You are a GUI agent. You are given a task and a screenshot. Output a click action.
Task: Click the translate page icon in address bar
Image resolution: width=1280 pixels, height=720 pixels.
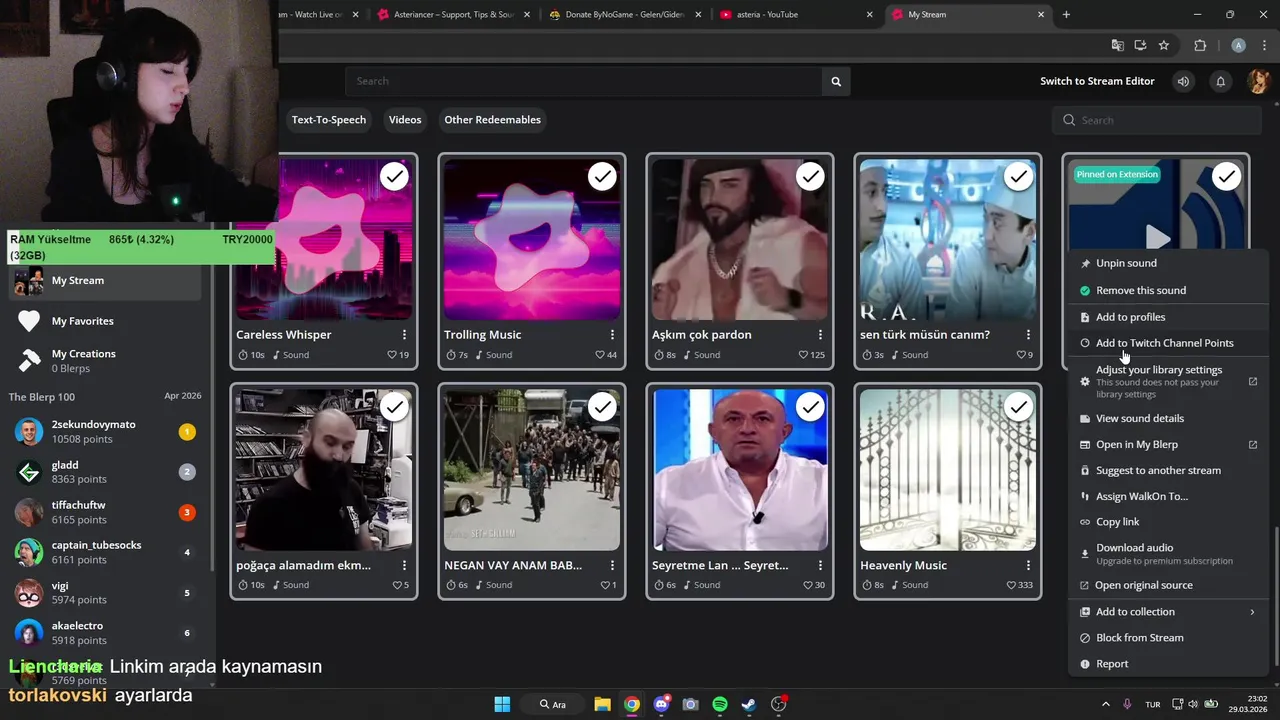click(1118, 45)
